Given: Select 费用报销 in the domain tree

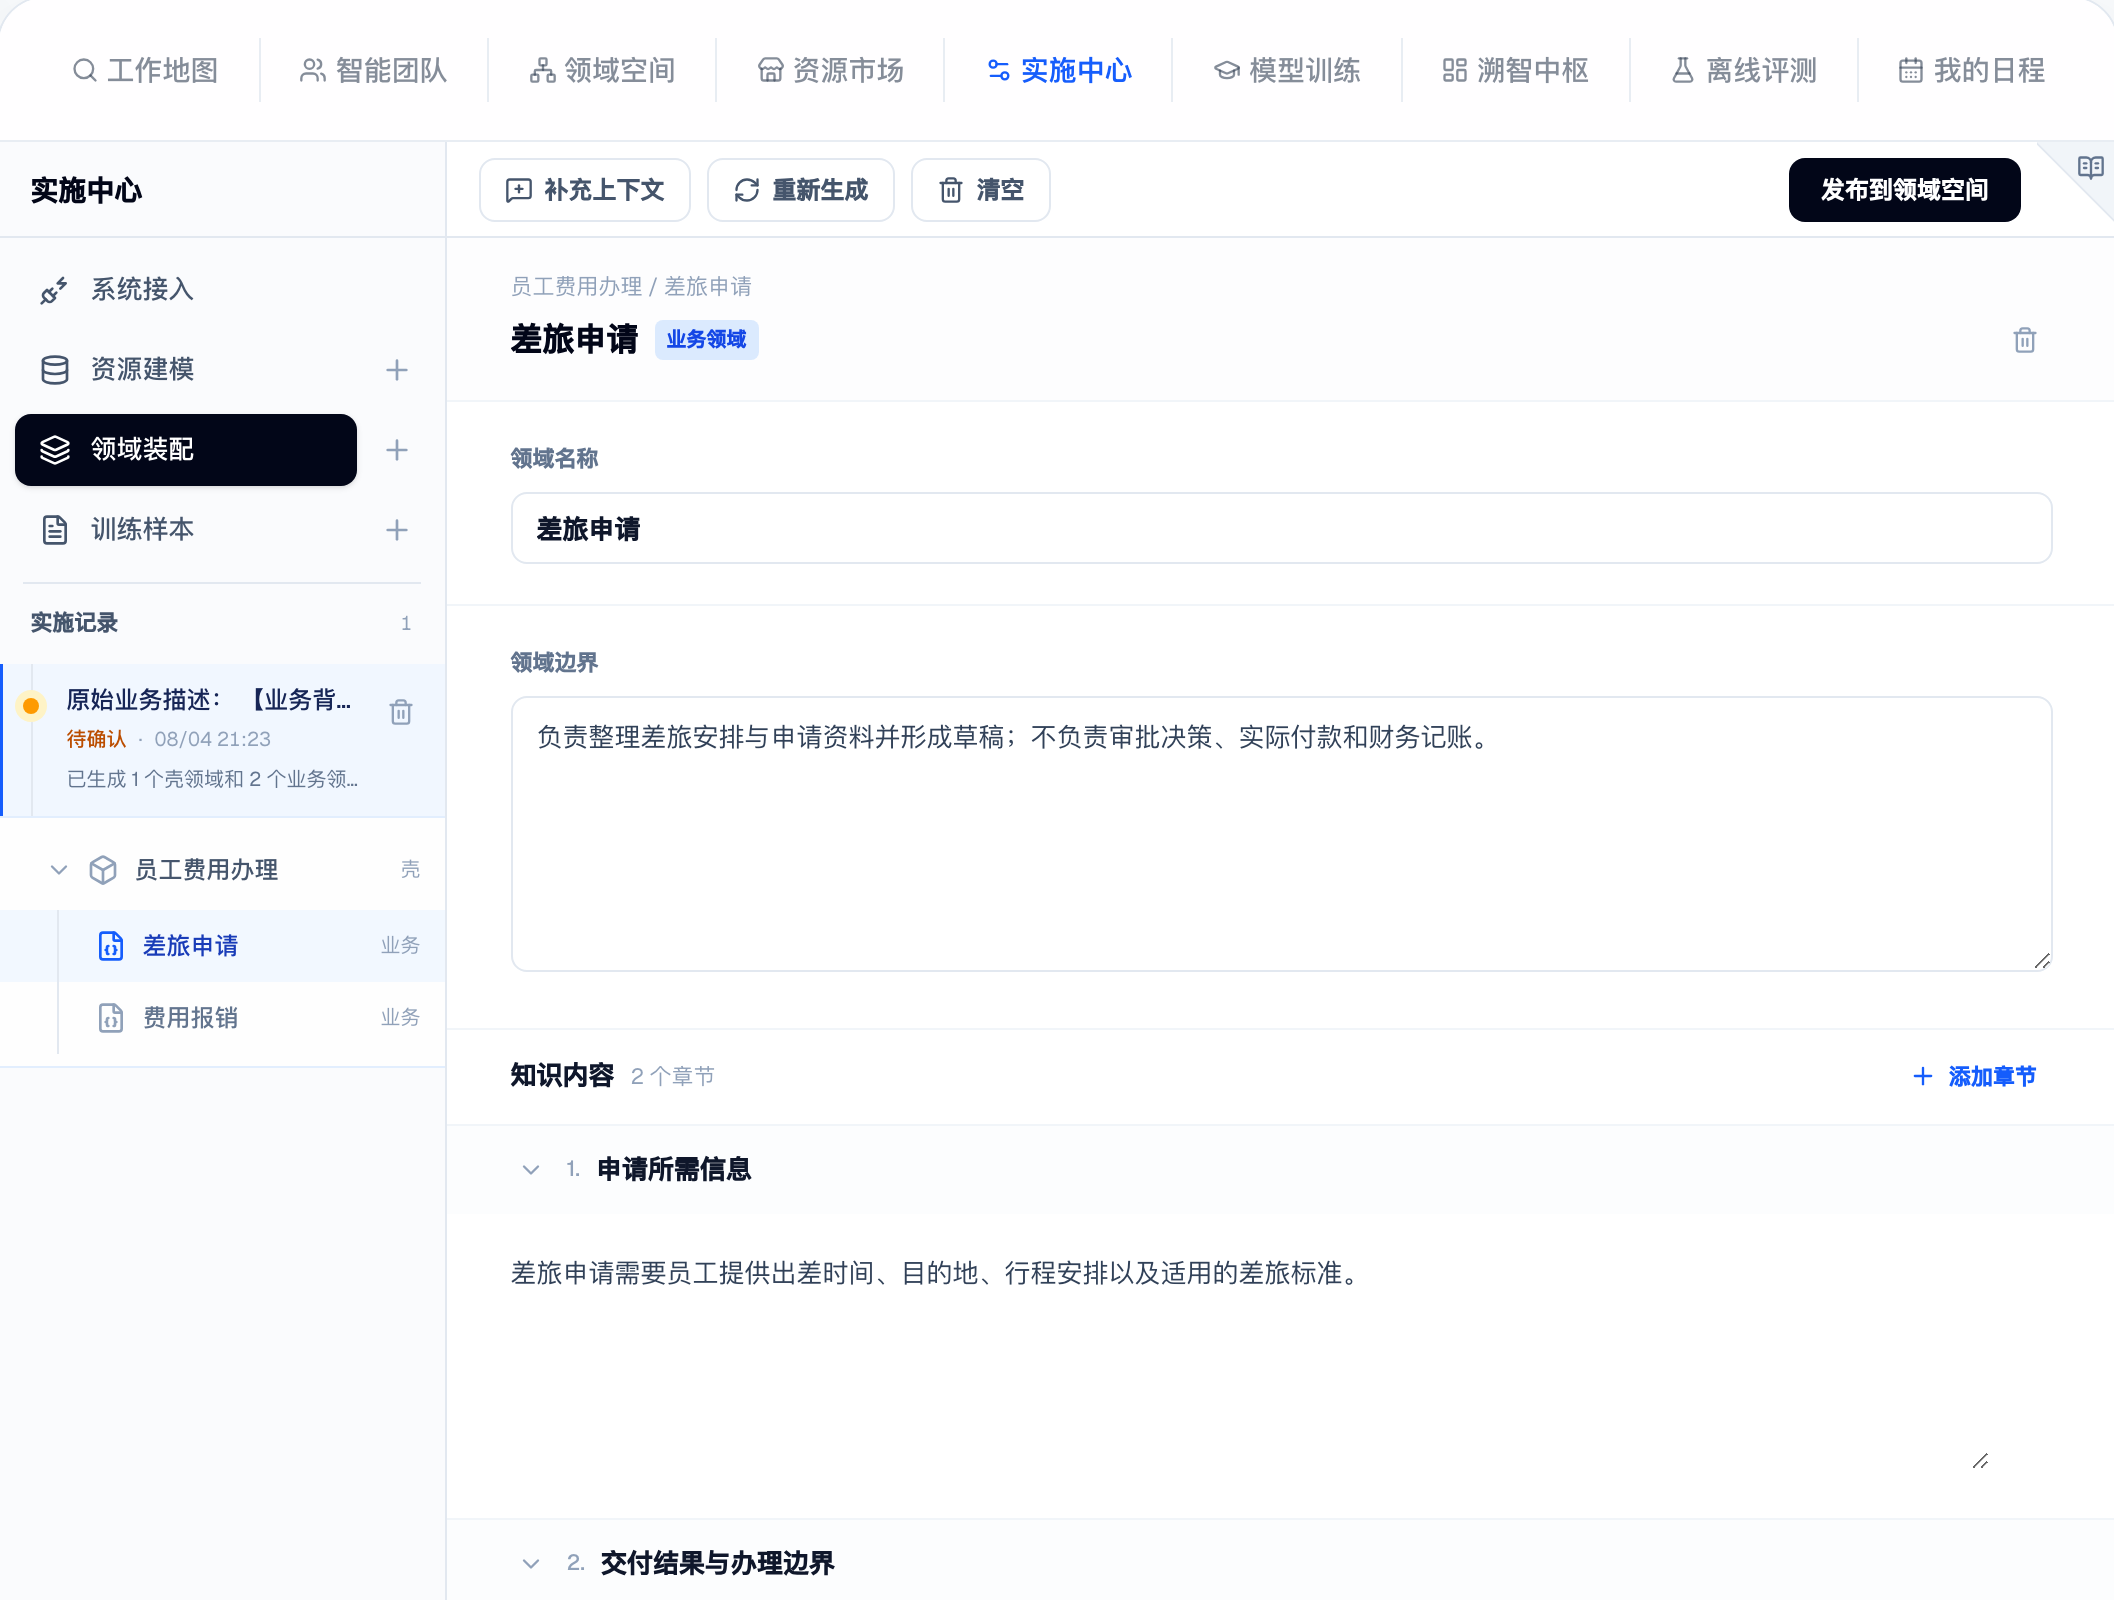Looking at the screenshot, I should click(223, 1018).
